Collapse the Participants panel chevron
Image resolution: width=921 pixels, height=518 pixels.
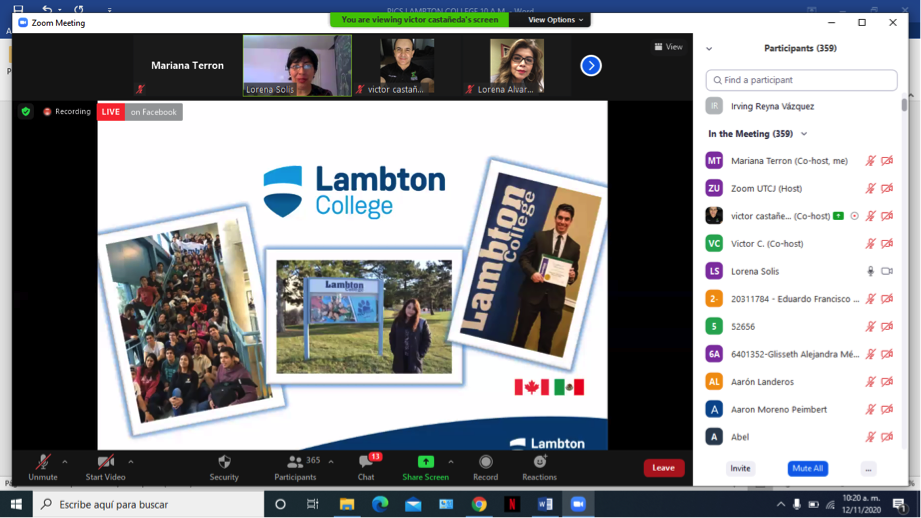709,48
